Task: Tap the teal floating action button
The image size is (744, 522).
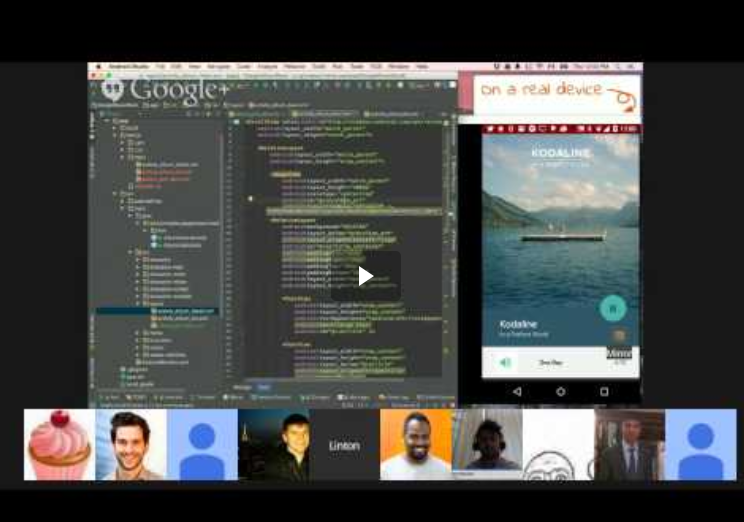Action: 613,308
